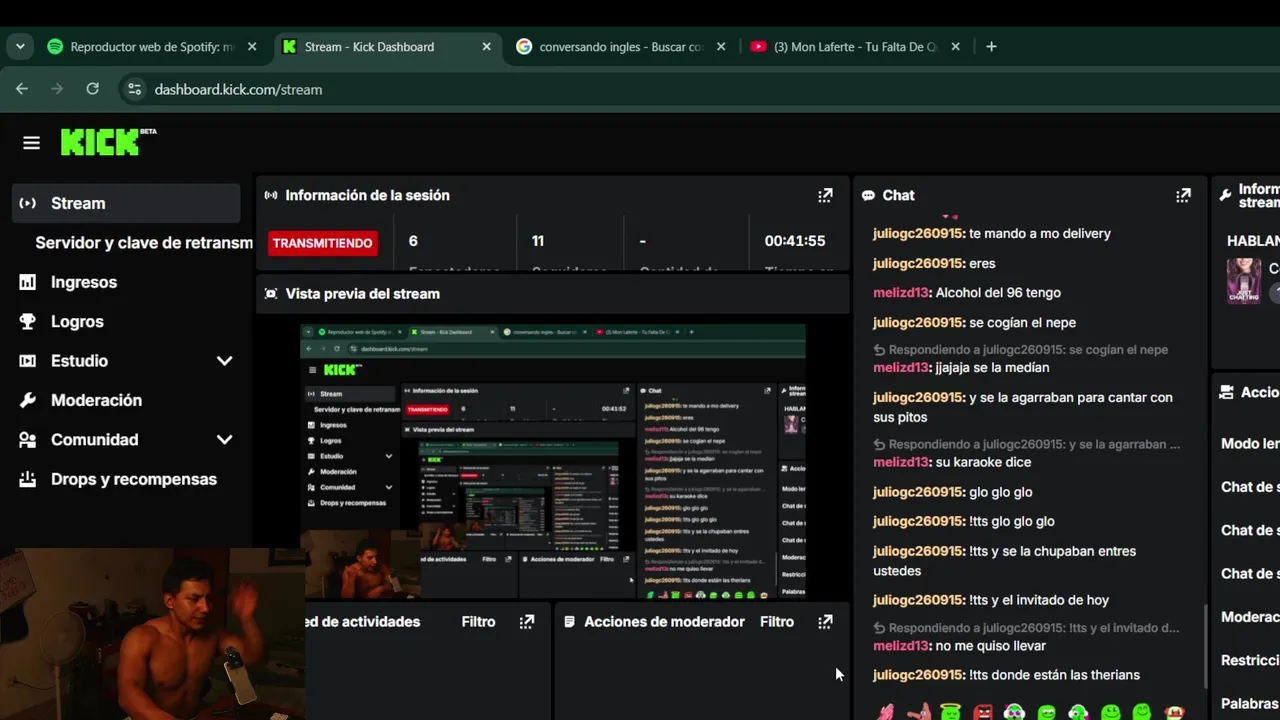The height and width of the screenshot is (720, 1280).
Task: Click the chat message 'glo glo glo'
Action: pos(1001,492)
